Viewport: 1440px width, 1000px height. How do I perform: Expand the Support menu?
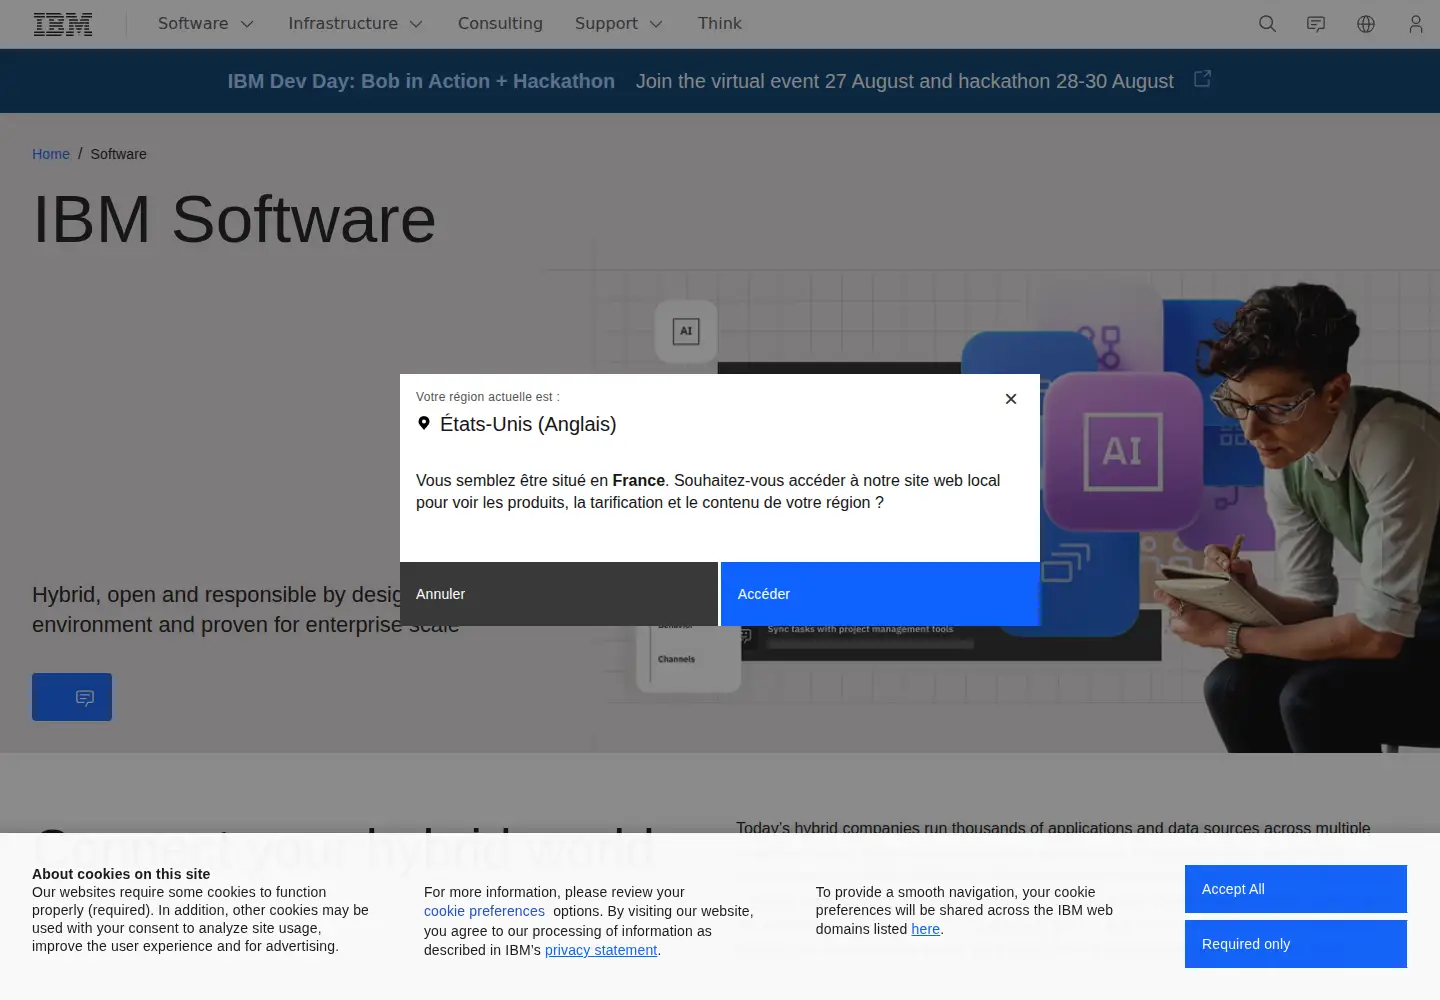pyautogui.click(x=618, y=24)
